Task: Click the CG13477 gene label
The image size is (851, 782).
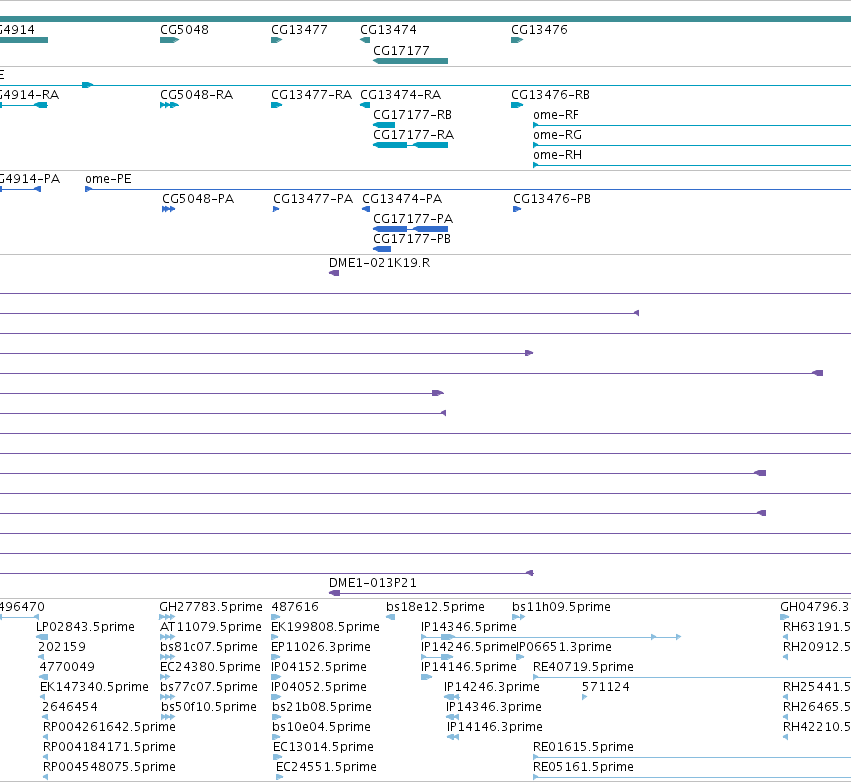Action: coord(299,30)
